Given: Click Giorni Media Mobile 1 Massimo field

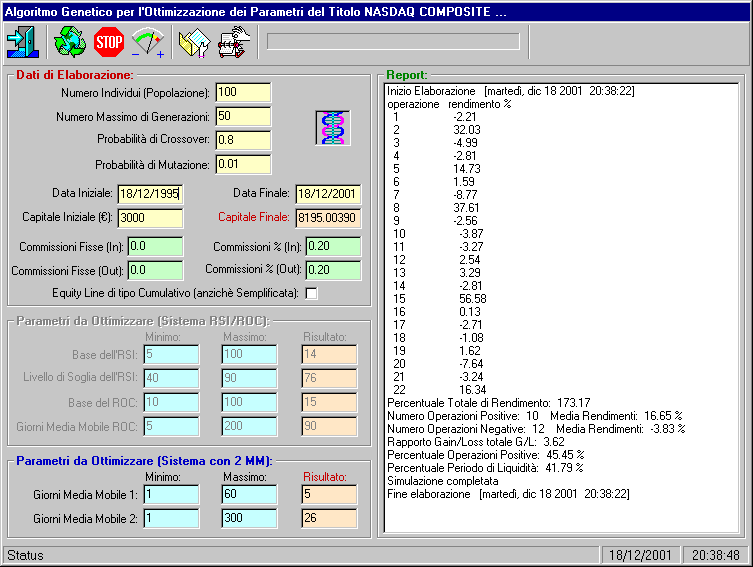Looking at the screenshot, I should pos(250,495).
